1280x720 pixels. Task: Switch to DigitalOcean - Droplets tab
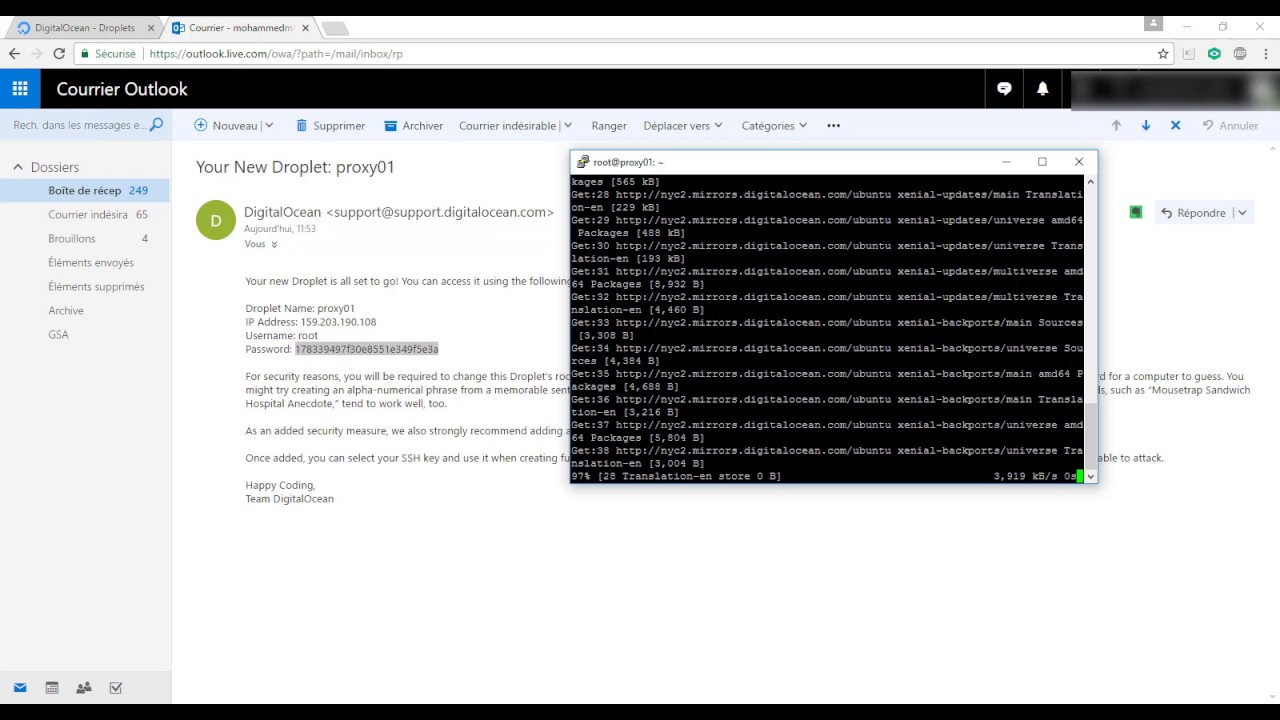(84, 28)
